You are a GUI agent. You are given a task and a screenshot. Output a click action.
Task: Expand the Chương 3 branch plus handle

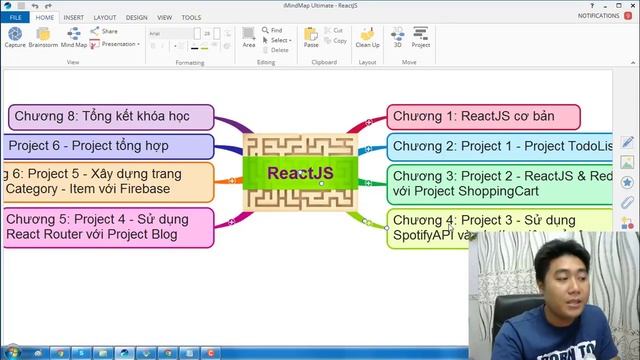point(368,183)
